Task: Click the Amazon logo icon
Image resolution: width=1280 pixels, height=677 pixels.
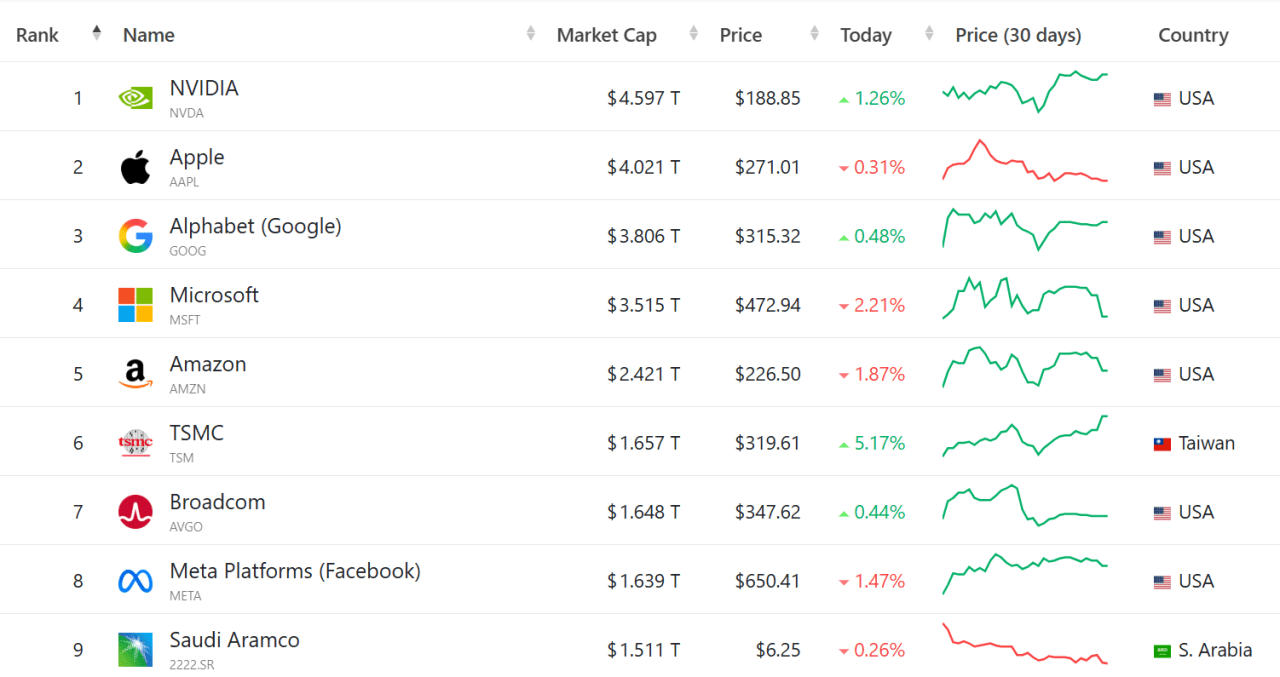Action: pyautogui.click(x=136, y=374)
